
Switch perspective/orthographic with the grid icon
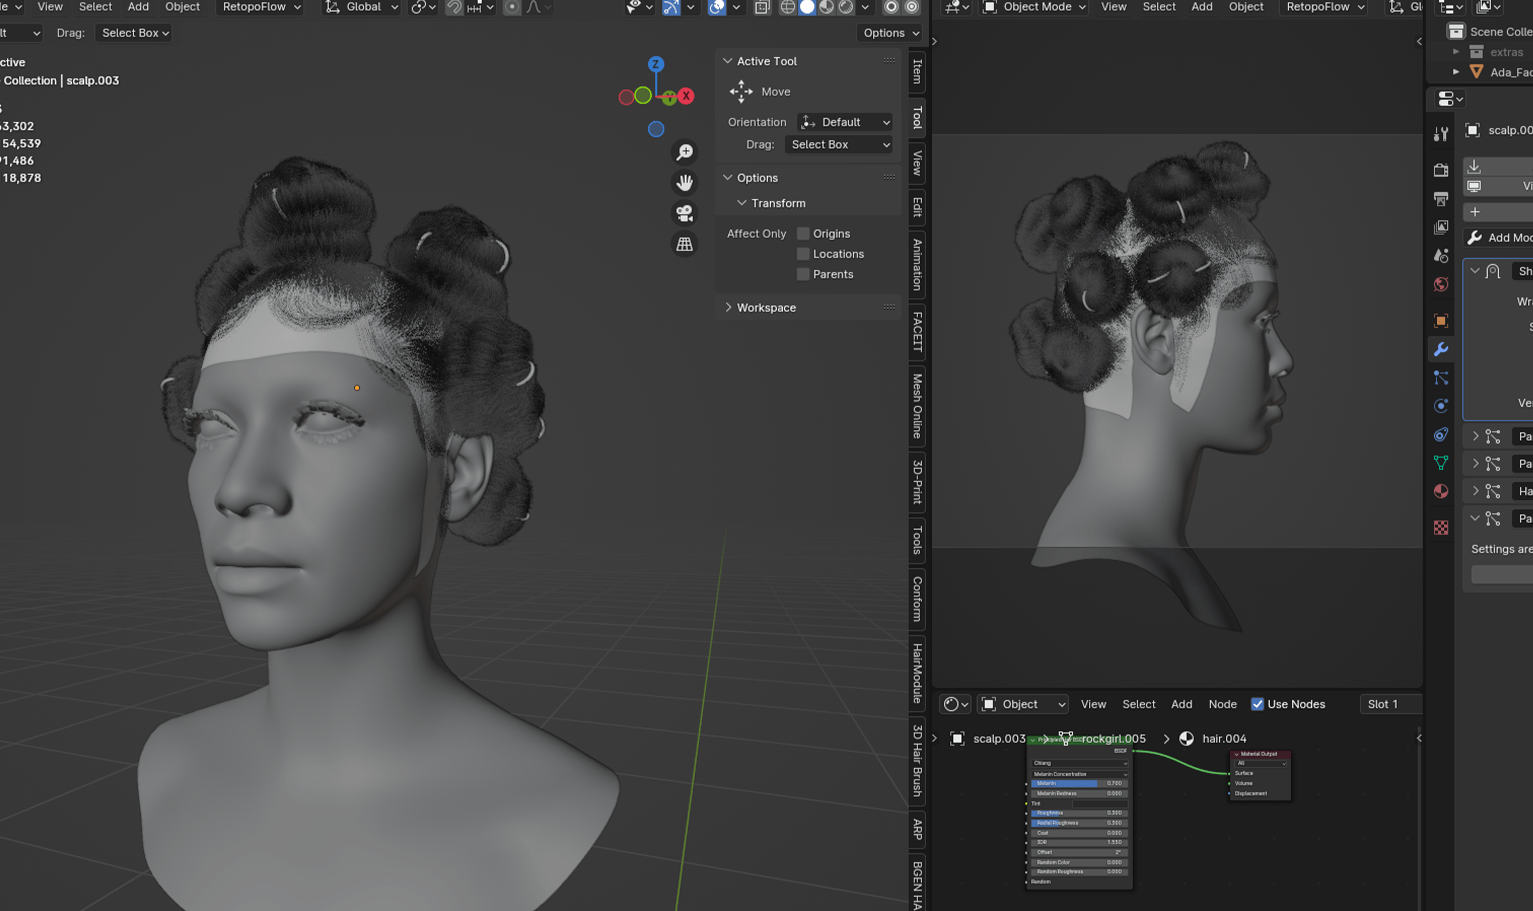click(x=685, y=244)
